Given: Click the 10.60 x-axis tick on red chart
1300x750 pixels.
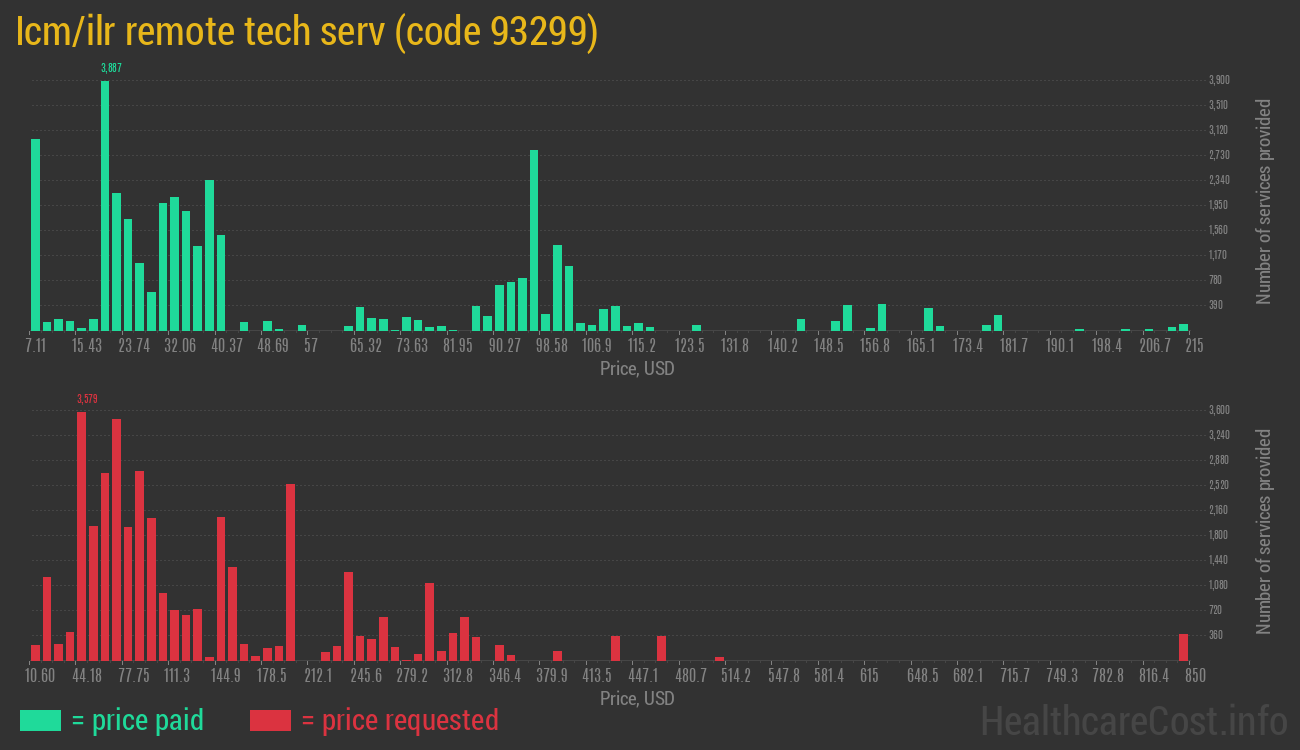Looking at the screenshot, I should coord(40,676).
